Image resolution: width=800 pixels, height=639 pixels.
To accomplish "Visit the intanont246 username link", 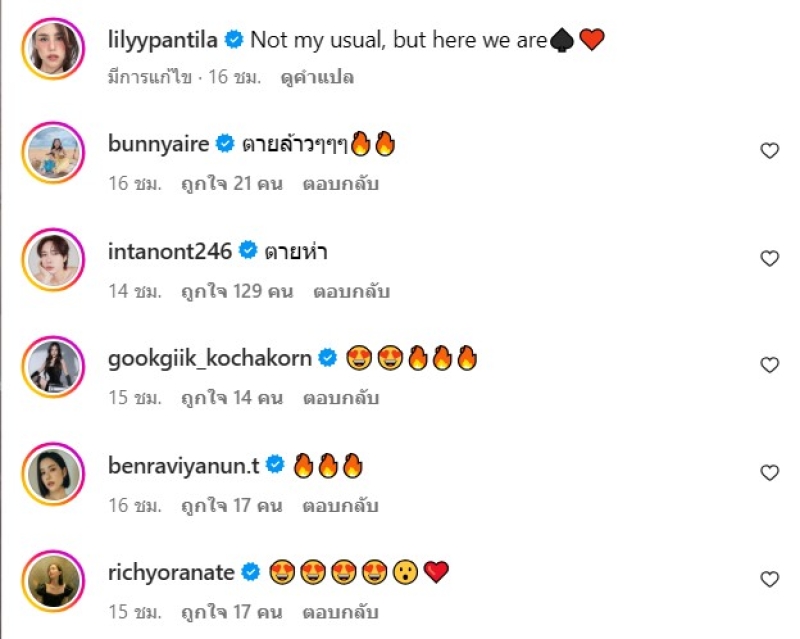I will pos(169,251).
